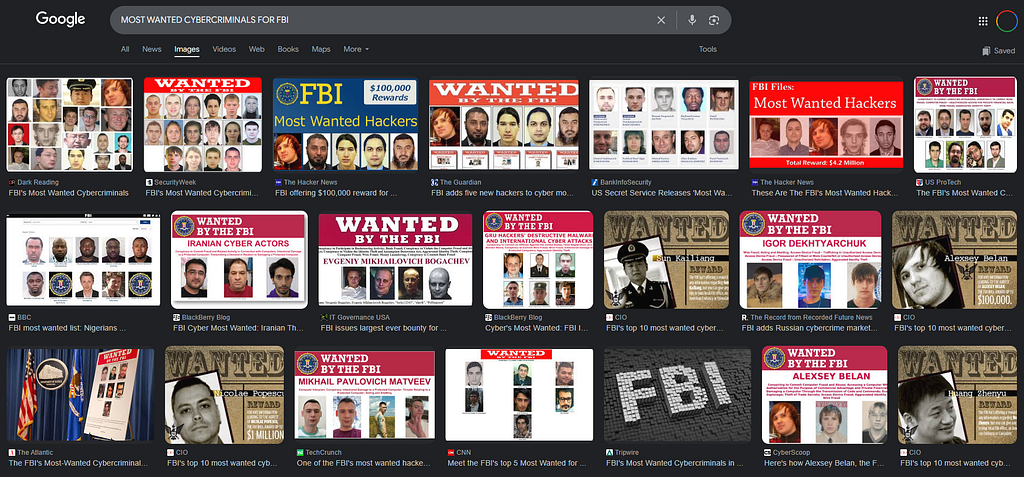
Task: Open the Iranian Cyber Actors poster thumbnail
Action: (239, 260)
